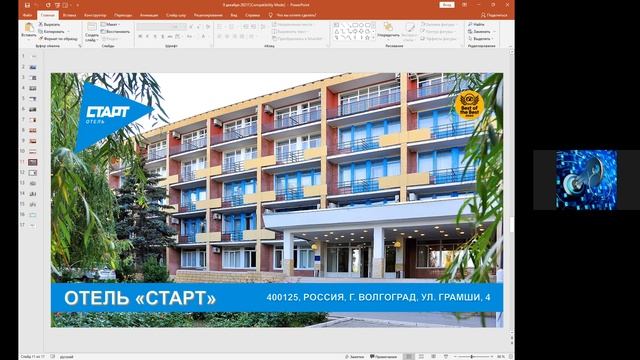Toggle Bold formatting in font group
Viewport: 640px width, 360px height.
(x=140, y=37)
